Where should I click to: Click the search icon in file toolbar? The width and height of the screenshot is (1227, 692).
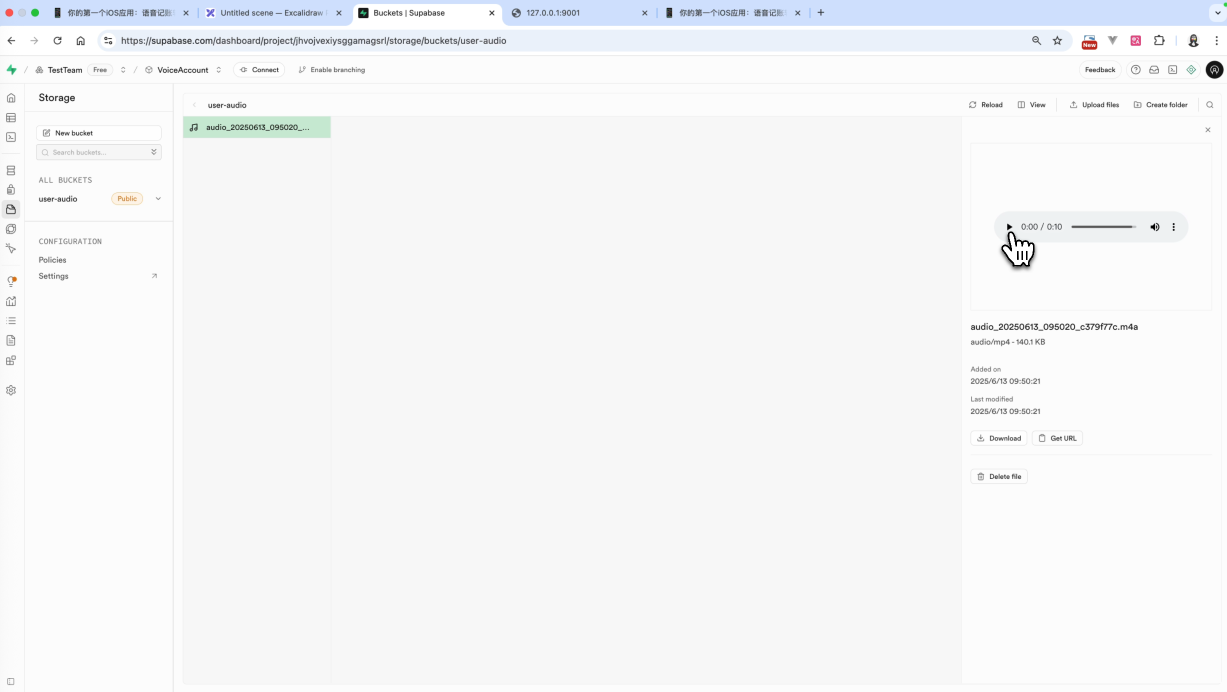1209,105
